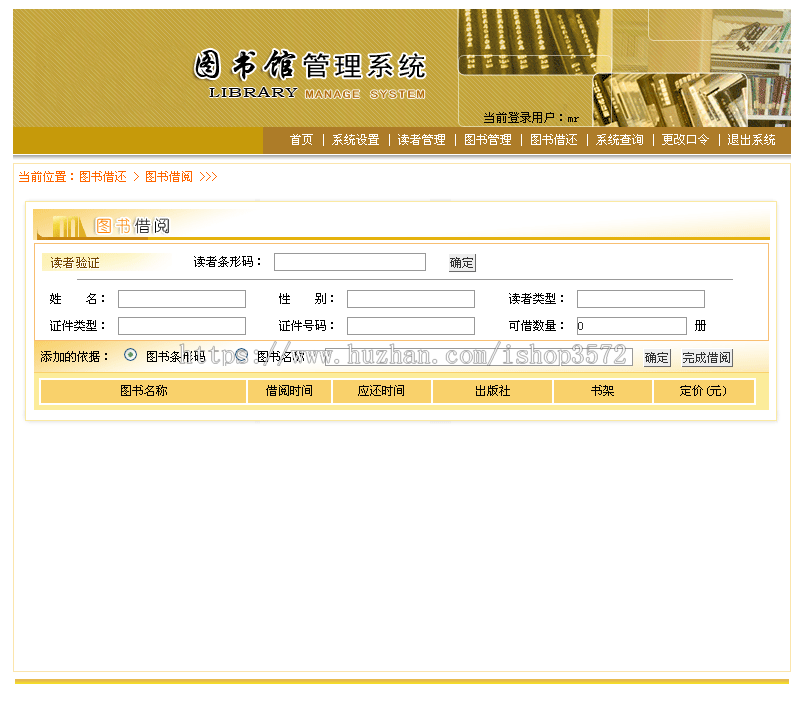The height and width of the screenshot is (704, 806).
Task: Open the 首页 menu item
Action: point(301,140)
